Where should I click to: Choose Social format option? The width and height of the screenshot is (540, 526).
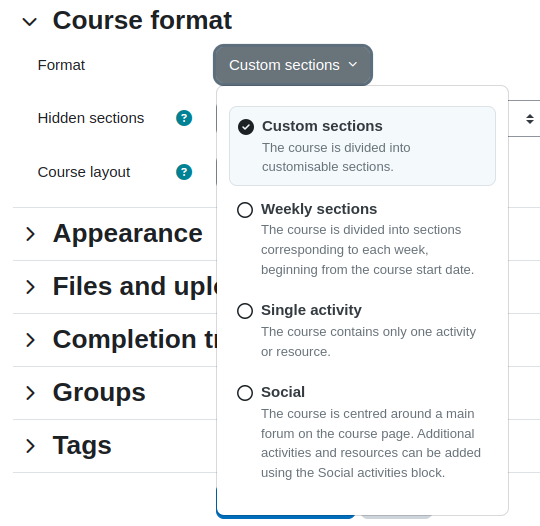pyautogui.click(x=362, y=432)
